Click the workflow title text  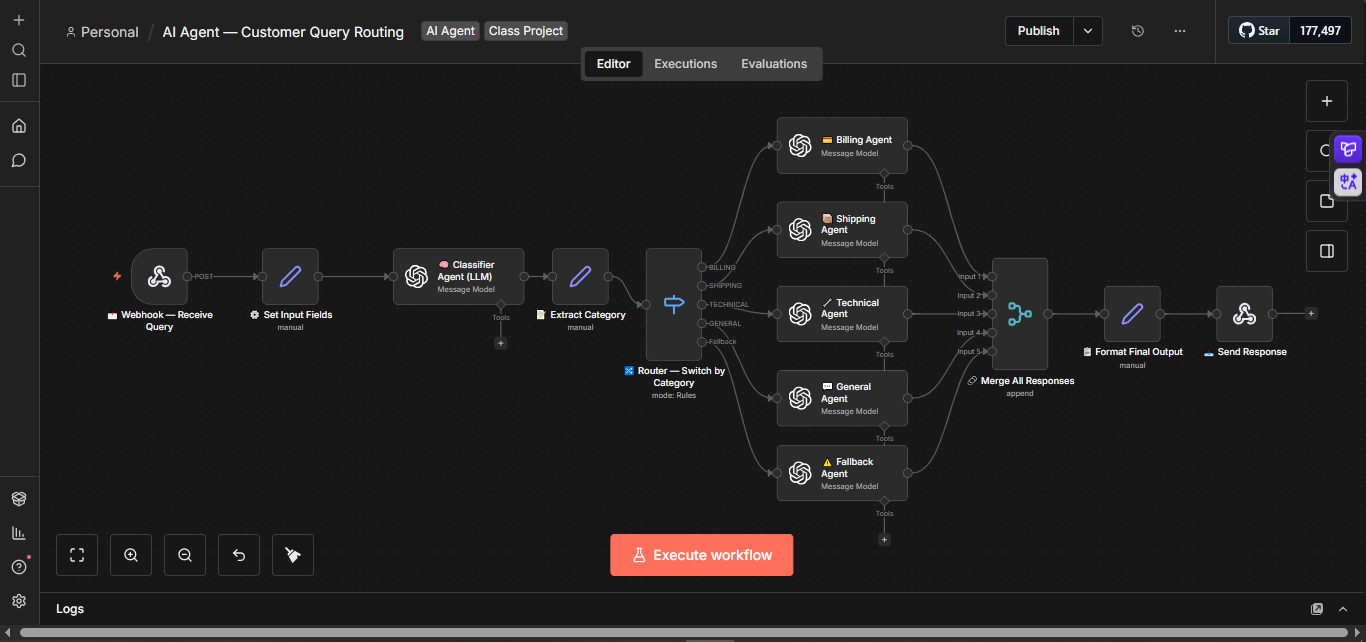tap(283, 32)
